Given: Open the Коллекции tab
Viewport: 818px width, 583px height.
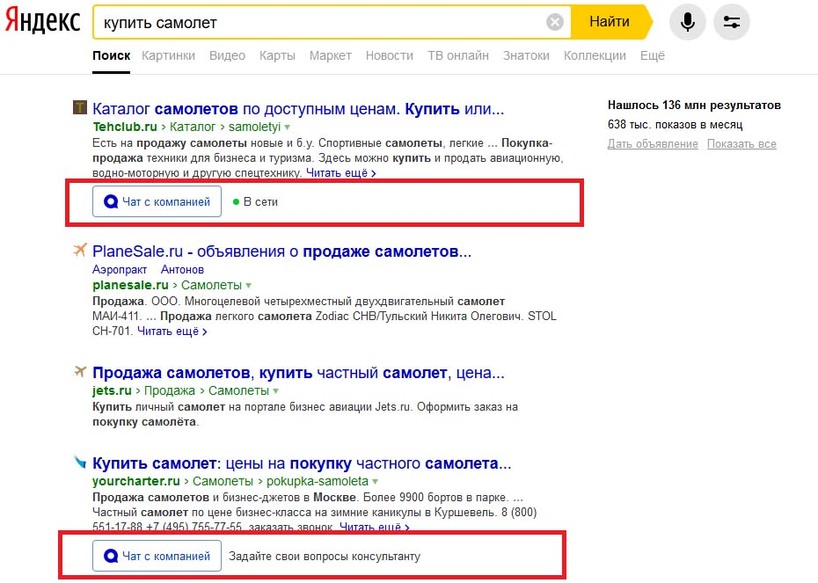Looking at the screenshot, I should [x=595, y=56].
